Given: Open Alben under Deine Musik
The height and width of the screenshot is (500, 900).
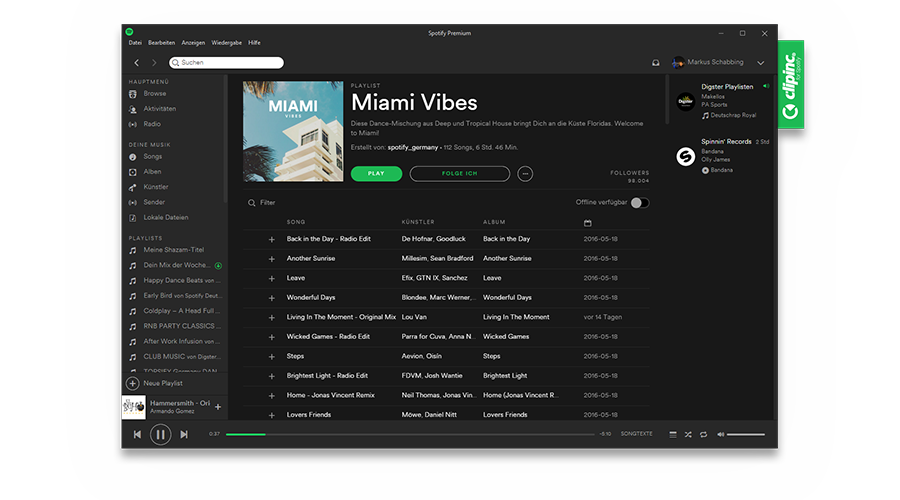Looking at the screenshot, I should 152,172.
